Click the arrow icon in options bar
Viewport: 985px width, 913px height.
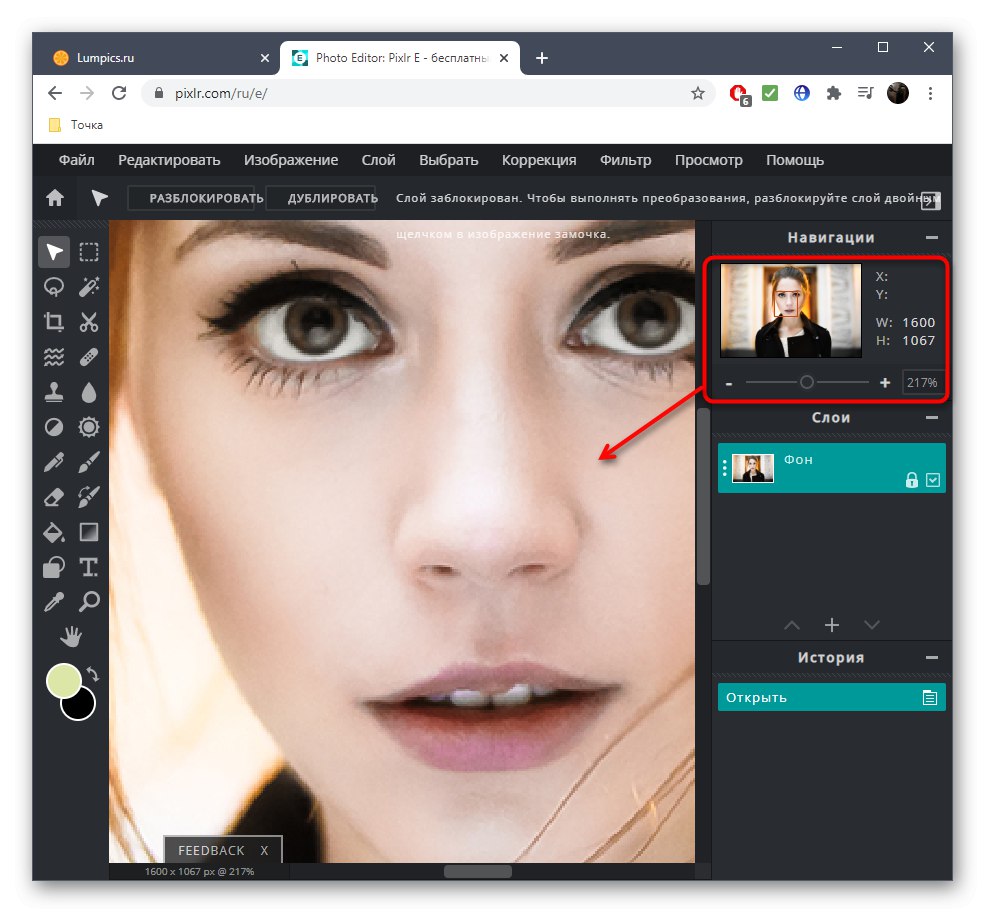(99, 198)
